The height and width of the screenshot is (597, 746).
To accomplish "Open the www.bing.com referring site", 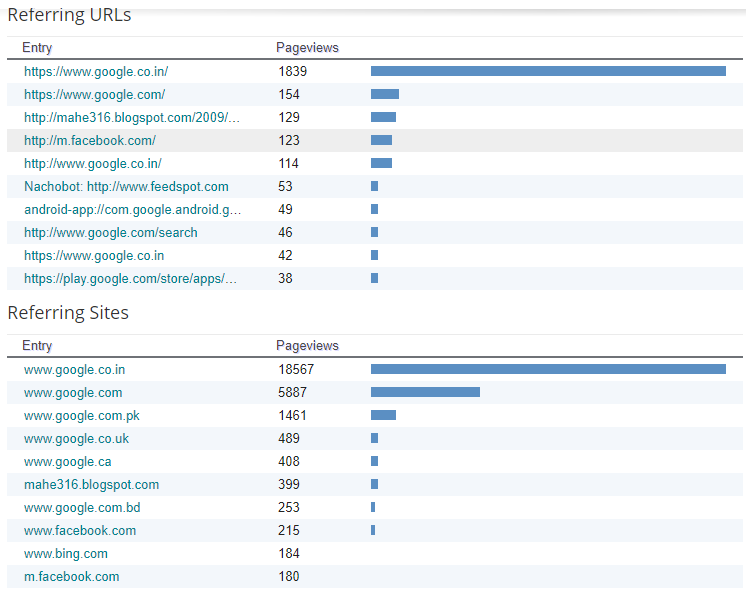I will 66,553.
